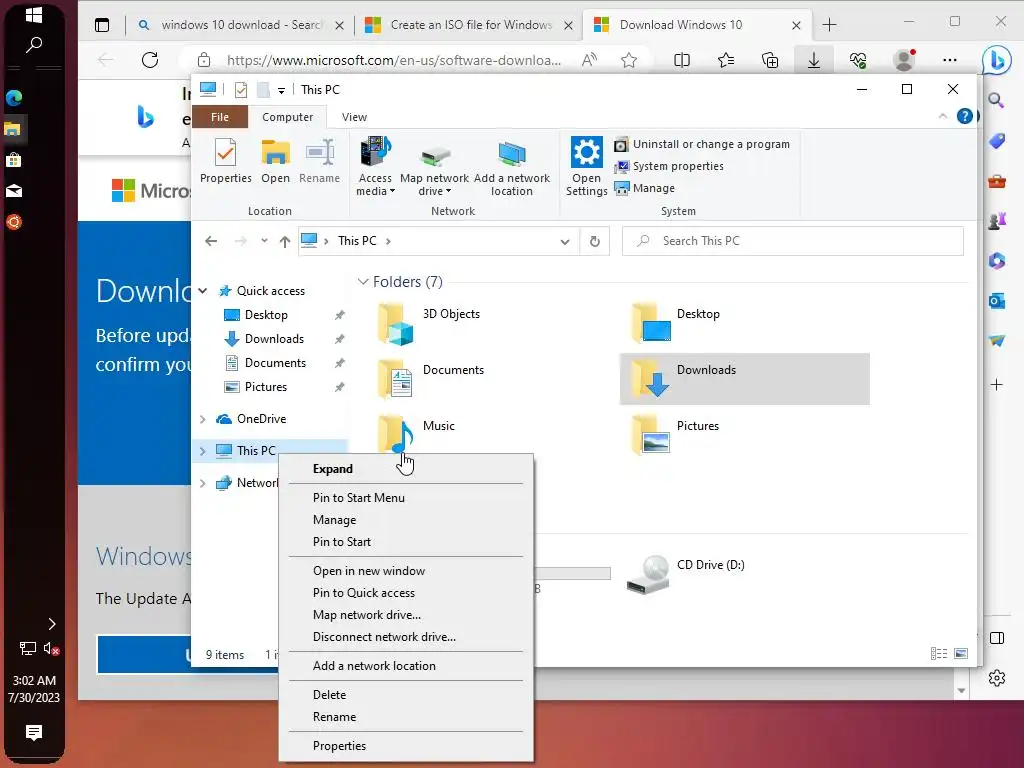Open Quick Access Toolbar customize dropdown
Image resolution: width=1024 pixels, height=768 pixels.
click(x=281, y=90)
